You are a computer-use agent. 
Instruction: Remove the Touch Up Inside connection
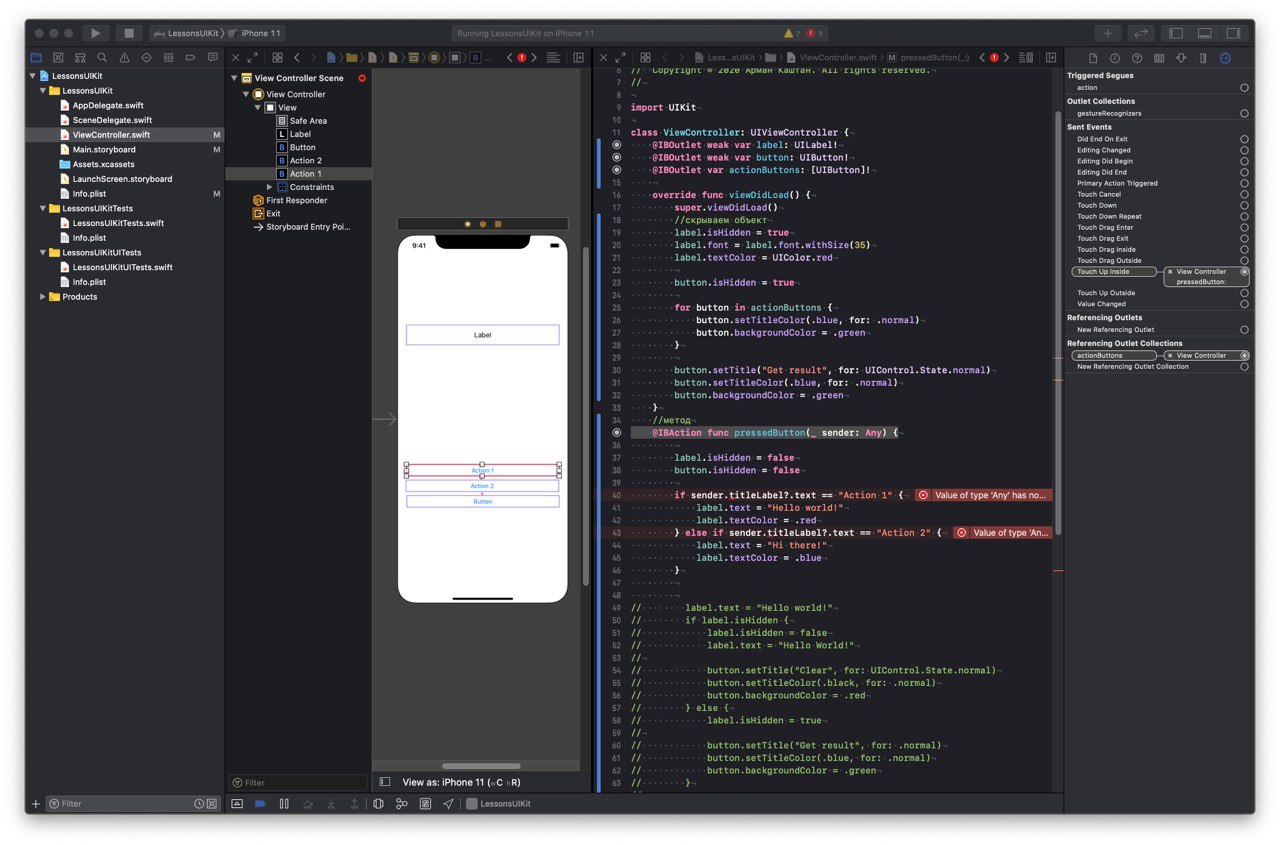click(1171, 271)
